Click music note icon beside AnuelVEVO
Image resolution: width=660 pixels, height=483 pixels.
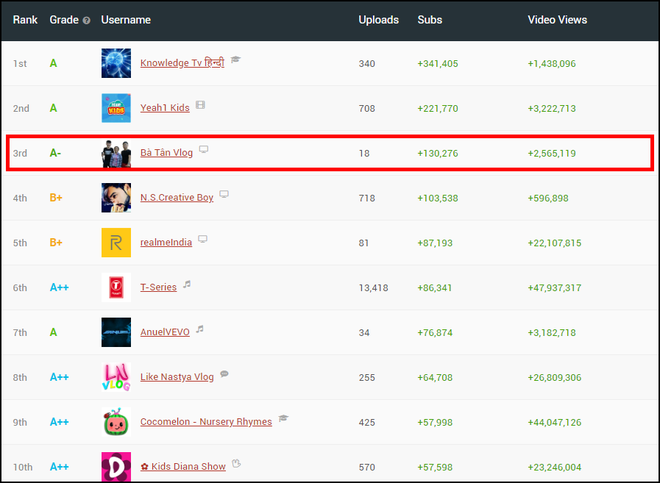click(x=200, y=329)
